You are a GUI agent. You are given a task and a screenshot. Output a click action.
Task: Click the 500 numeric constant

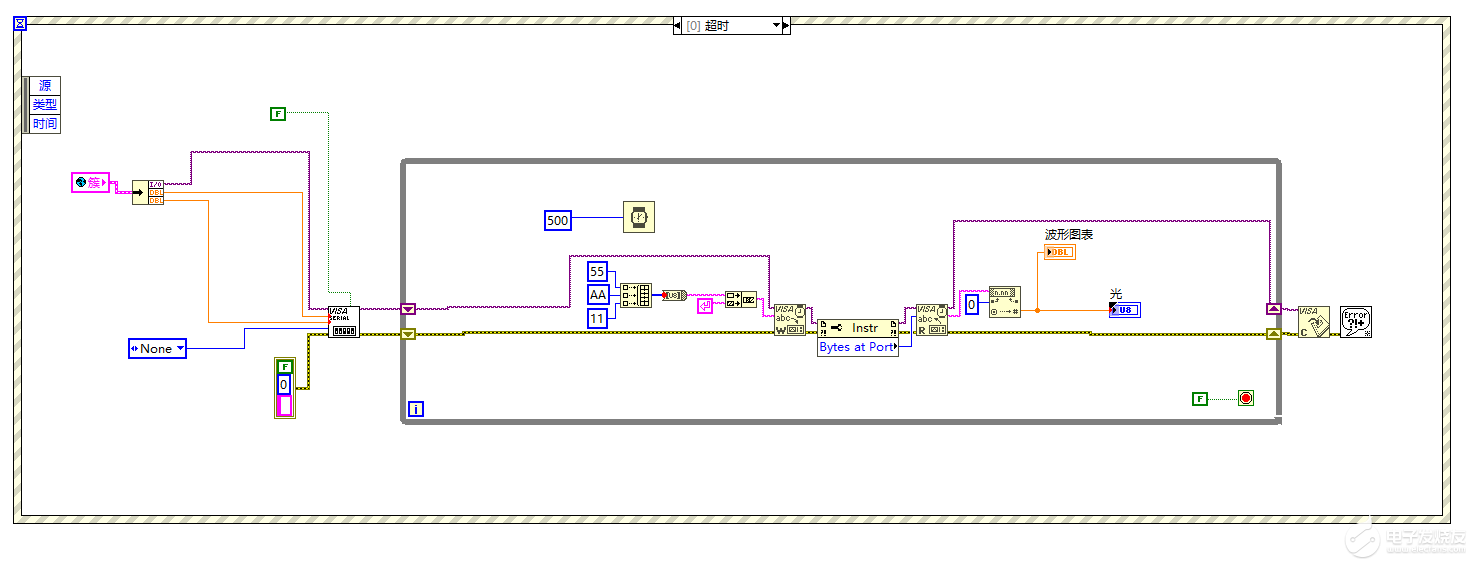coord(557,220)
